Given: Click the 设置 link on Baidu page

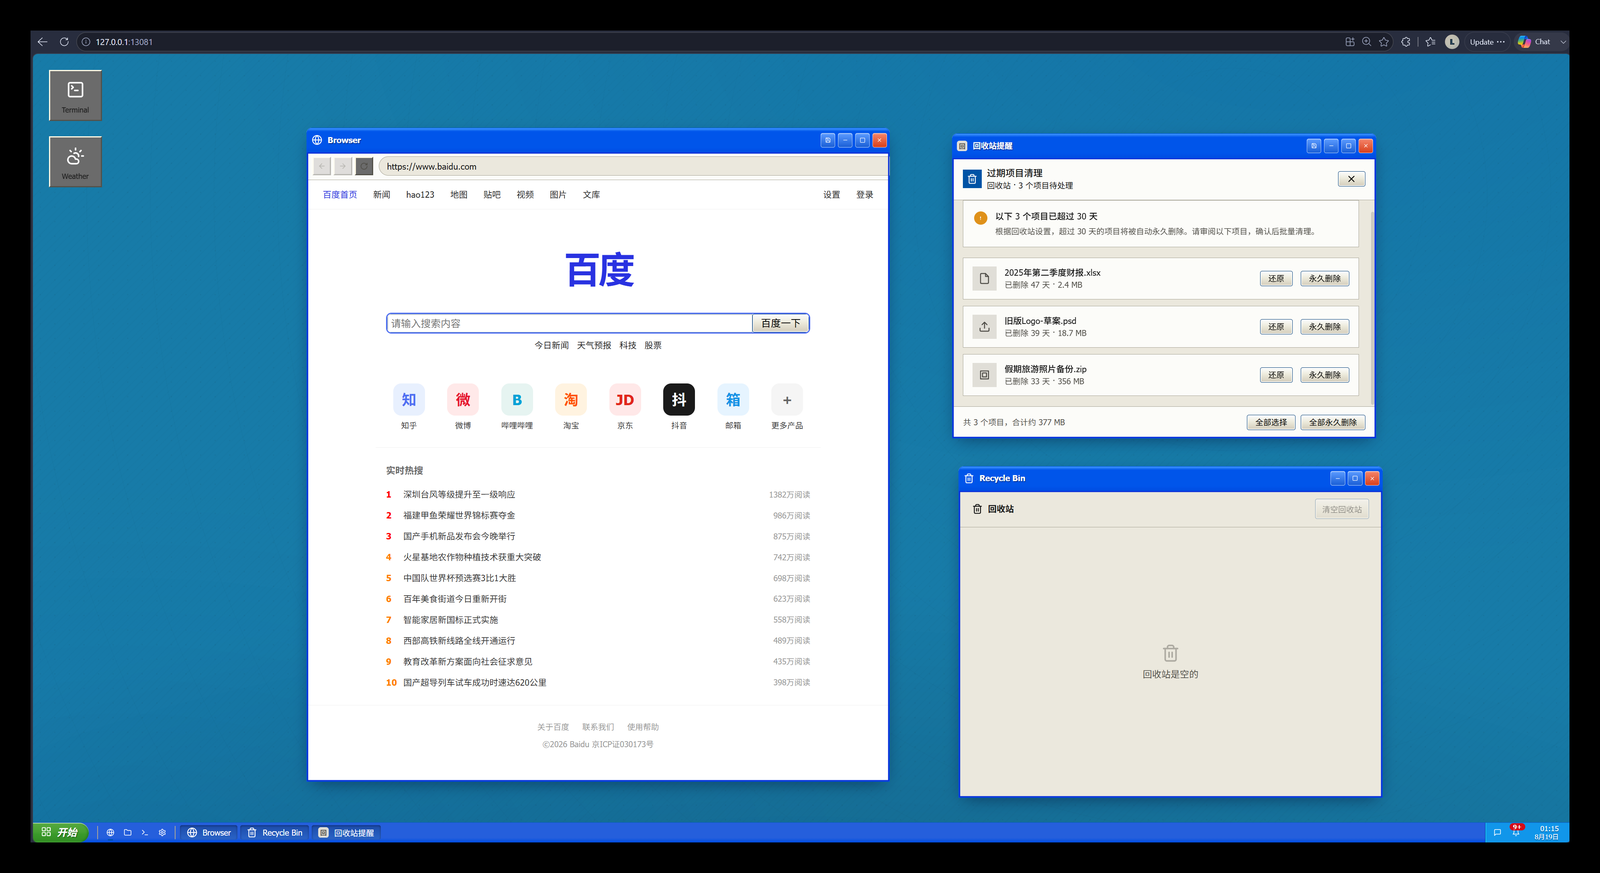Looking at the screenshot, I should coord(832,195).
